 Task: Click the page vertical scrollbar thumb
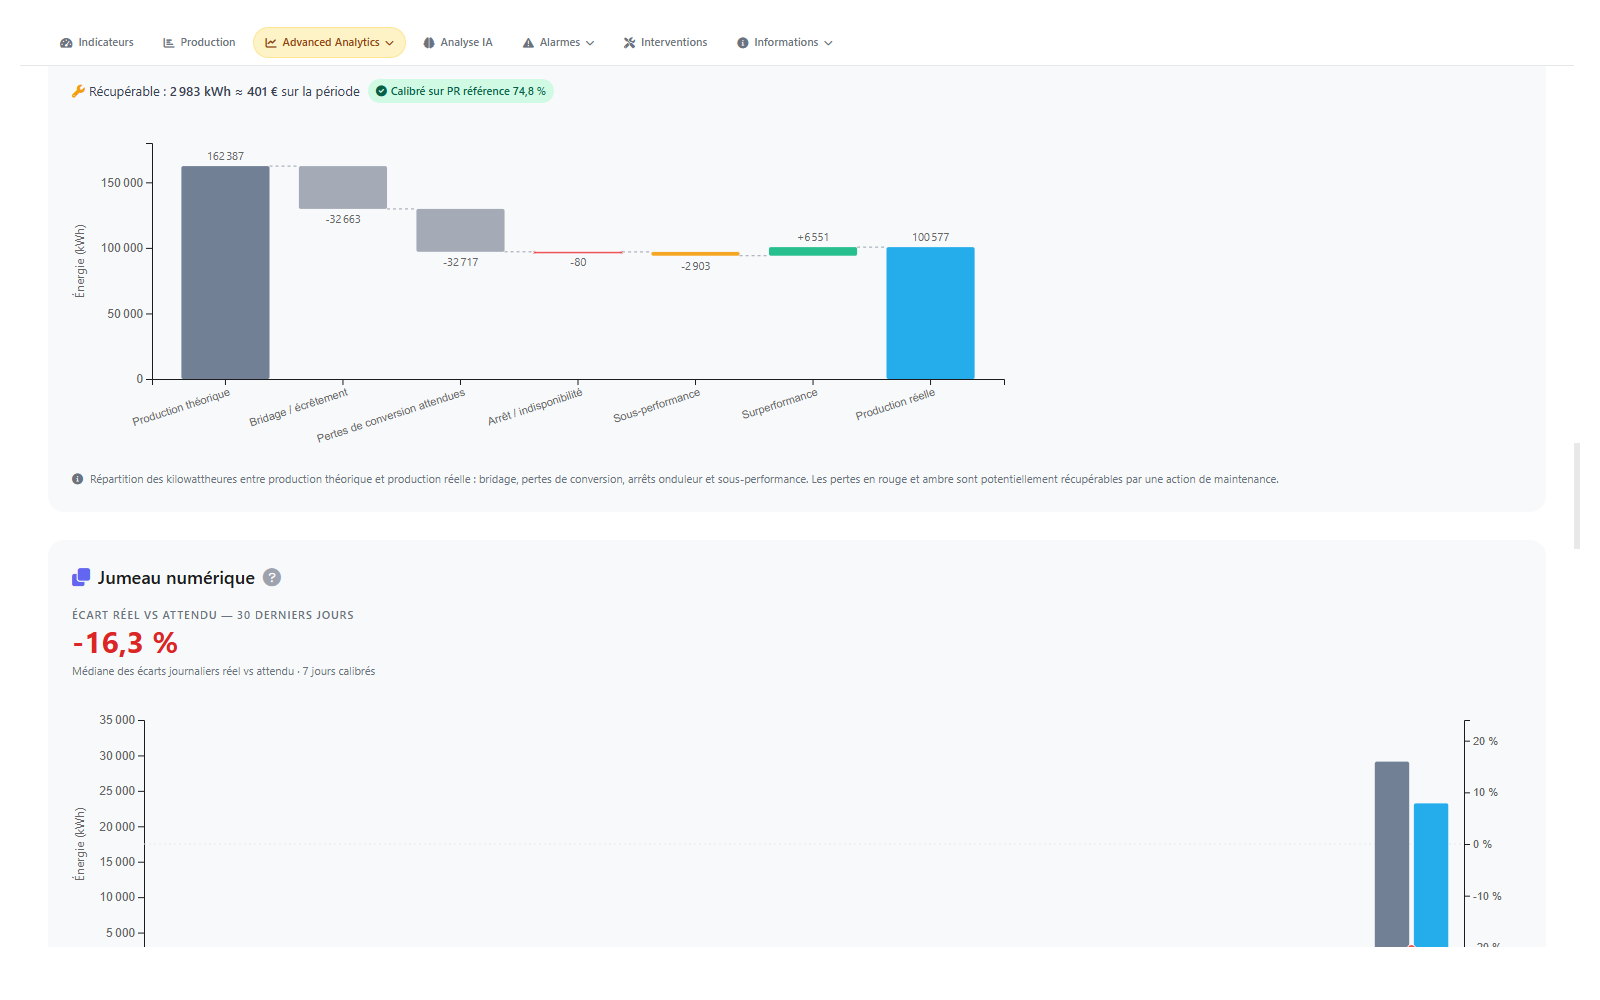1577,496
